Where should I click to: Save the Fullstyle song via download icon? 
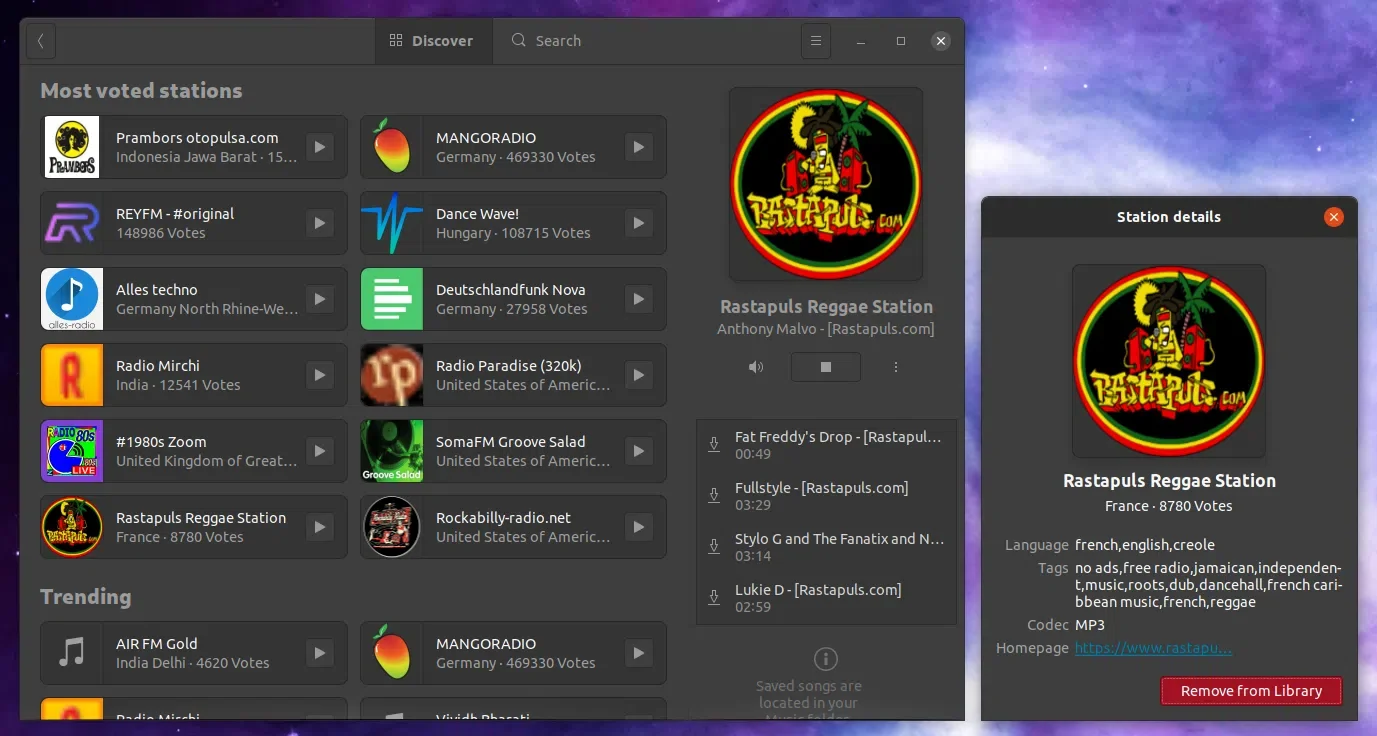(714, 496)
